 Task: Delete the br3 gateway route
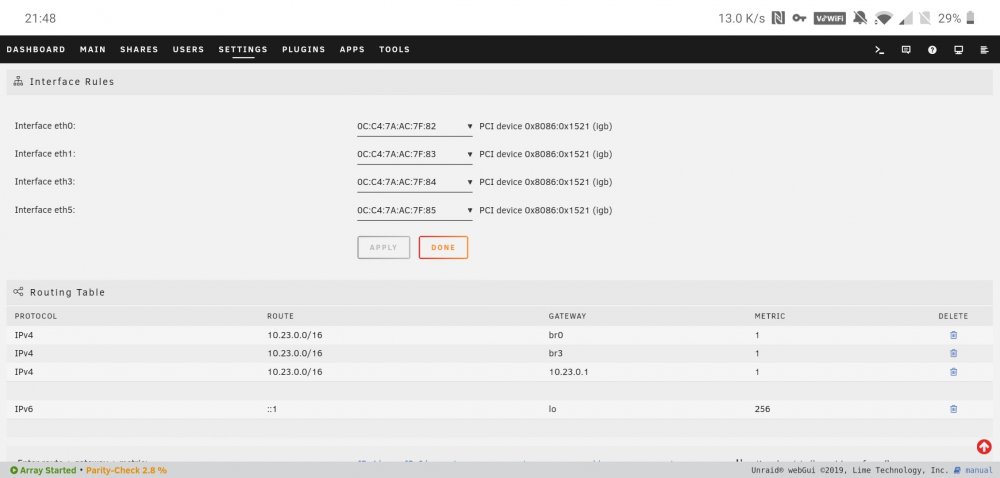(953, 353)
